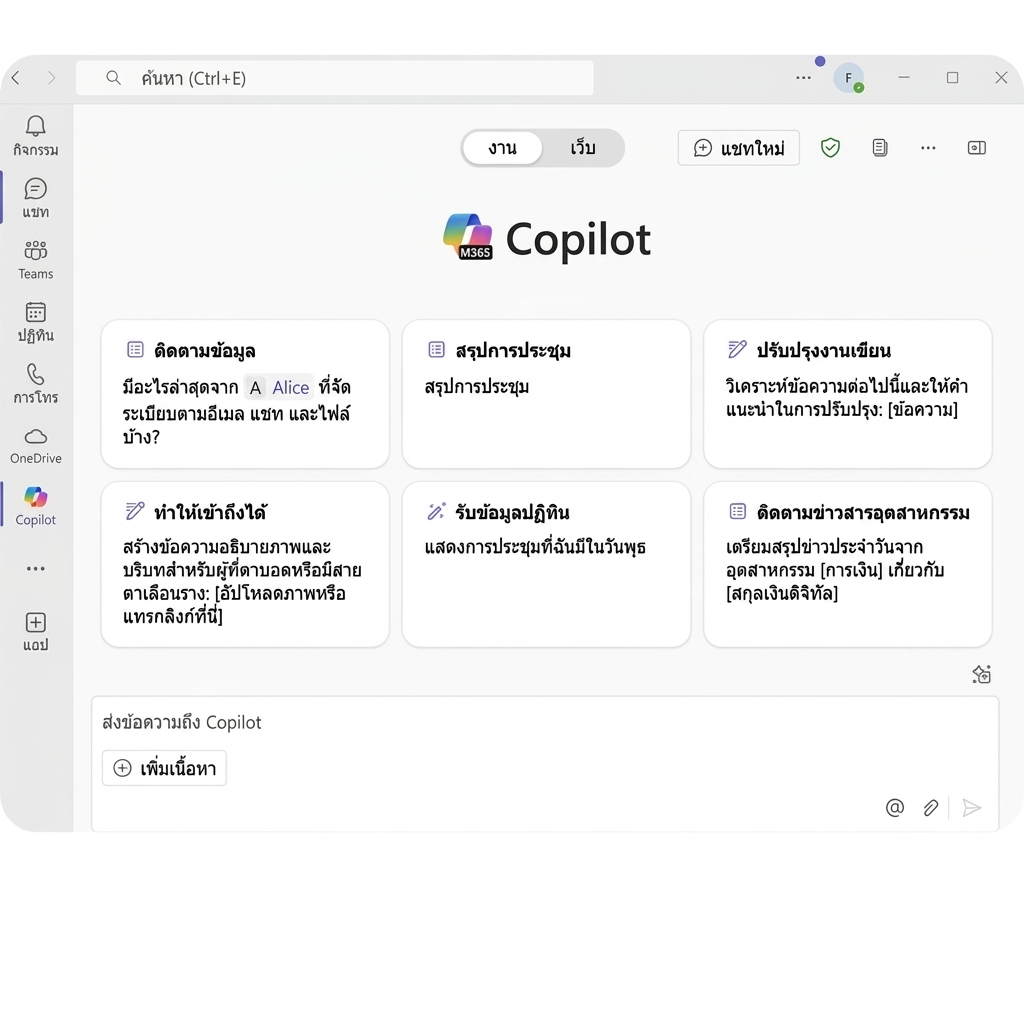The height and width of the screenshot is (1024, 1024).
Task: Click the send arrow icon
Action: [x=971, y=808]
